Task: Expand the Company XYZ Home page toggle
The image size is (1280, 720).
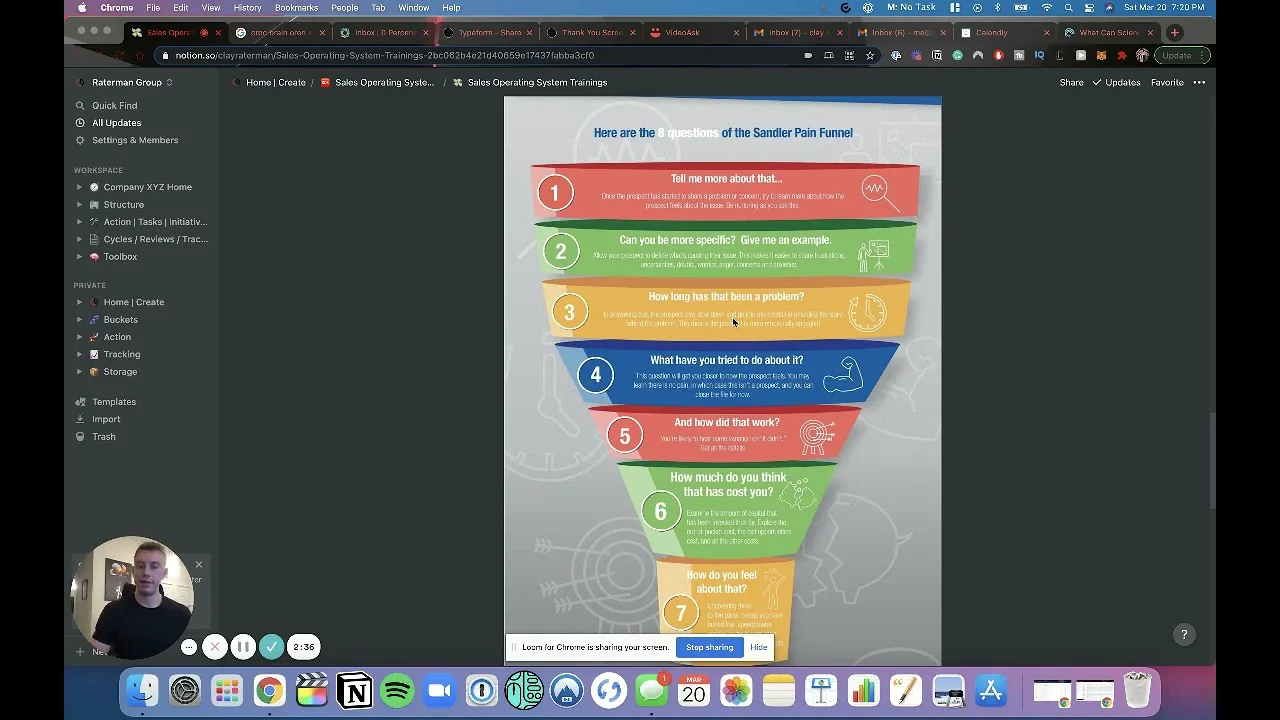Action: pos(80,187)
